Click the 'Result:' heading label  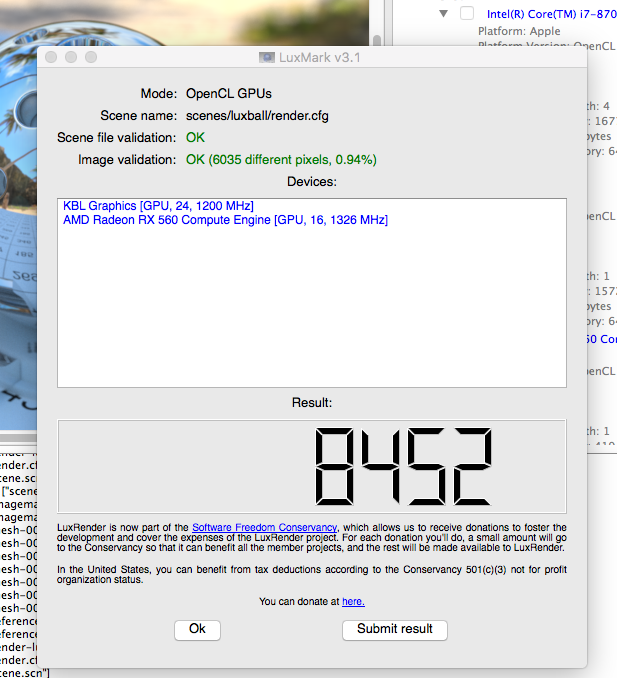tap(312, 403)
